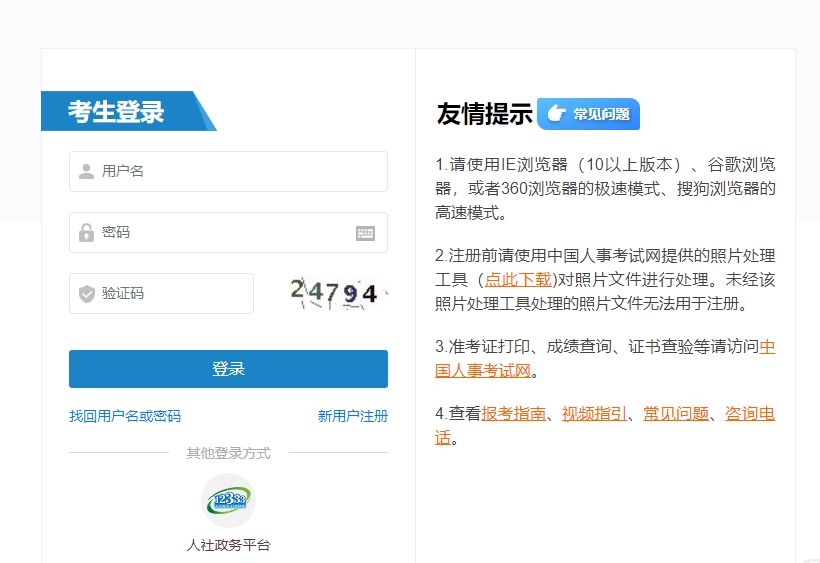Click the pointing hand icon beside 友情提示
This screenshot has width=820, height=563.
[556, 114]
